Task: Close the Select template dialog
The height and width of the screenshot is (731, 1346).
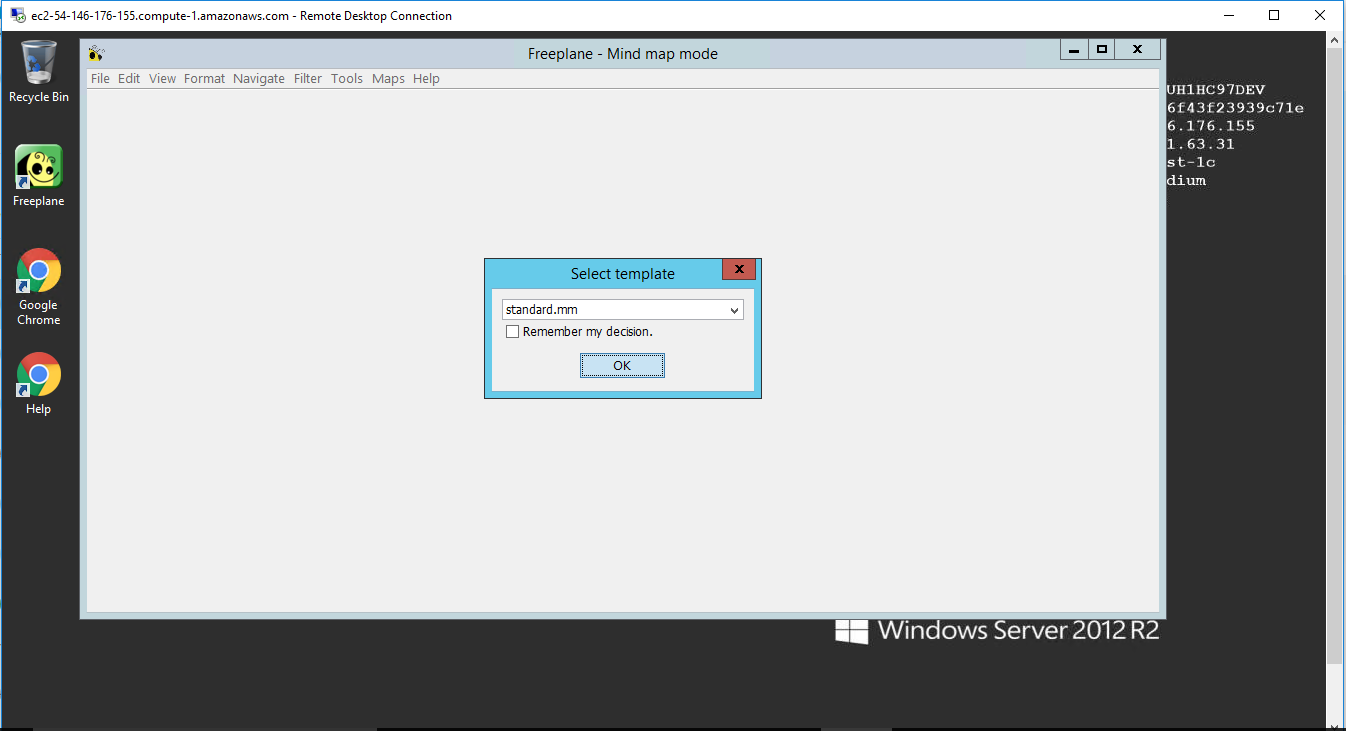Action: click(x=738, y=270)
